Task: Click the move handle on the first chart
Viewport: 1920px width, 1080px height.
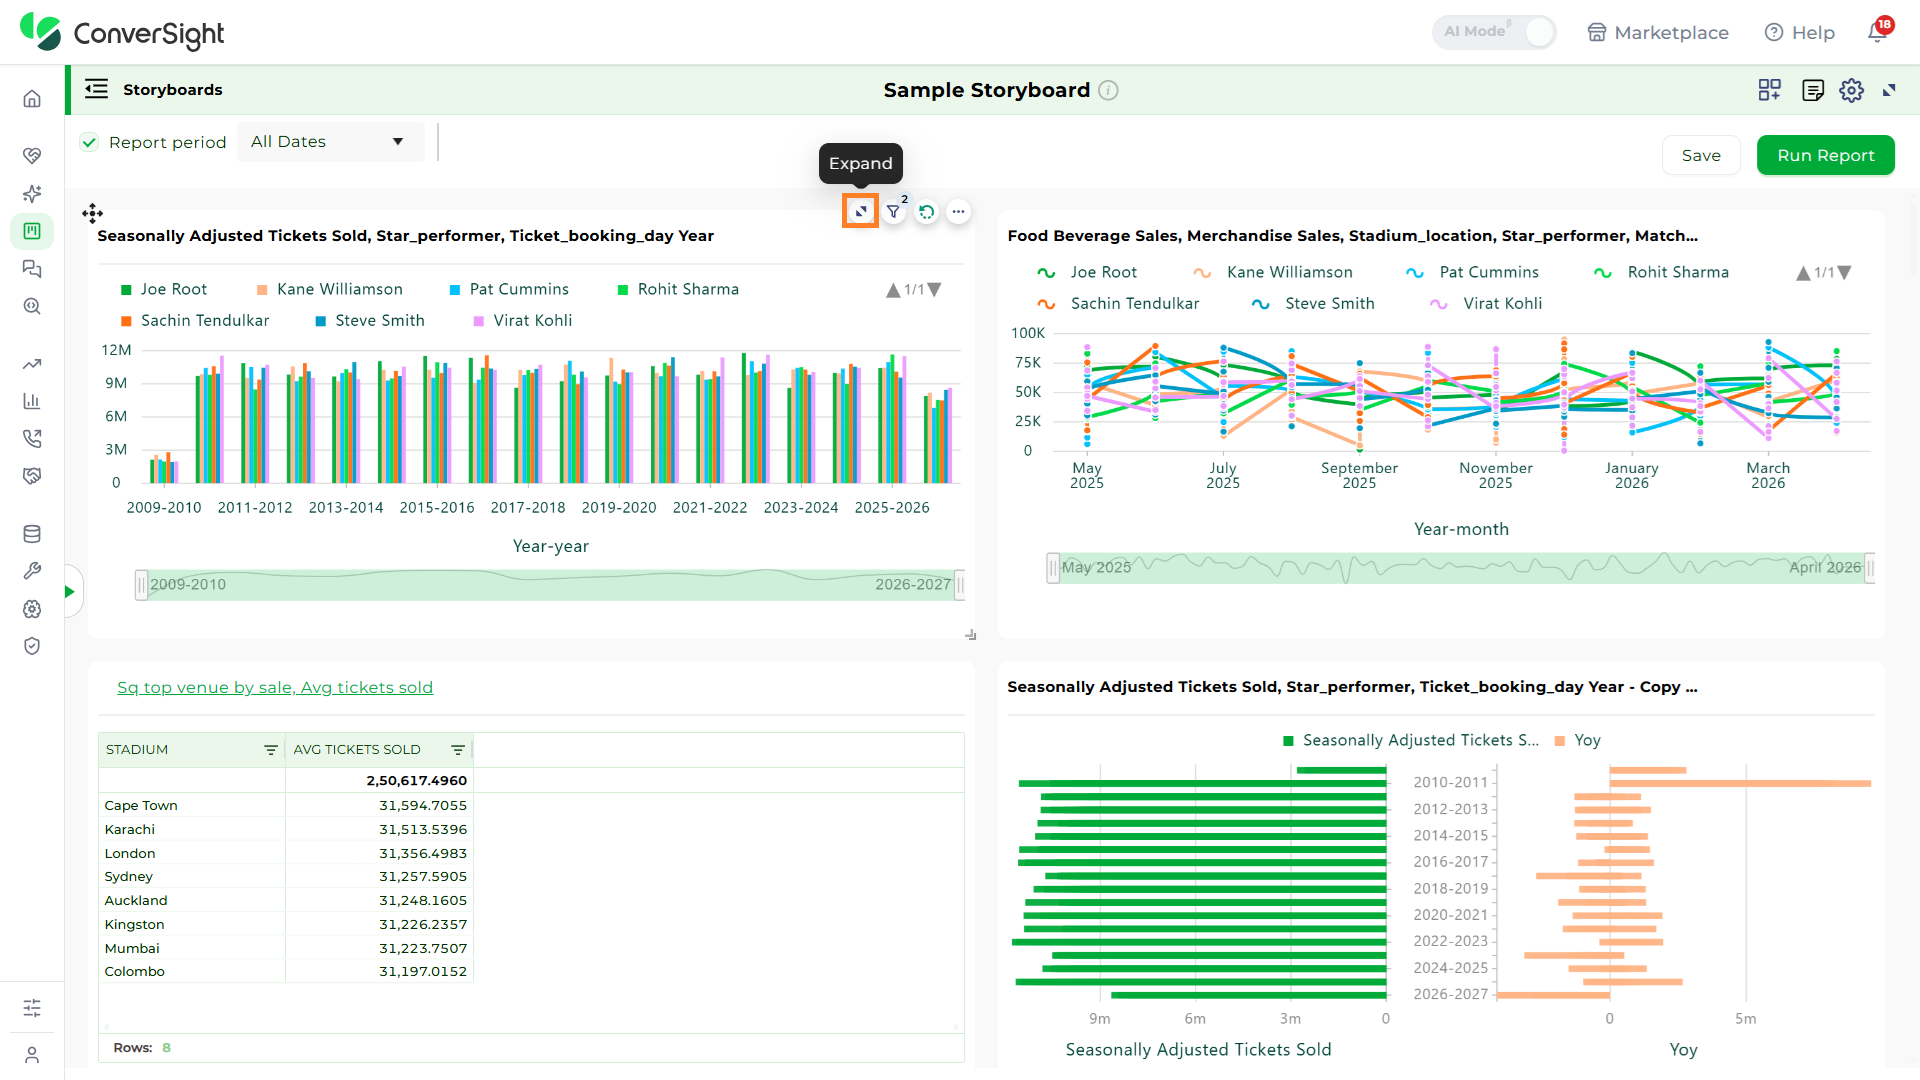Action: tap(92, 213)
